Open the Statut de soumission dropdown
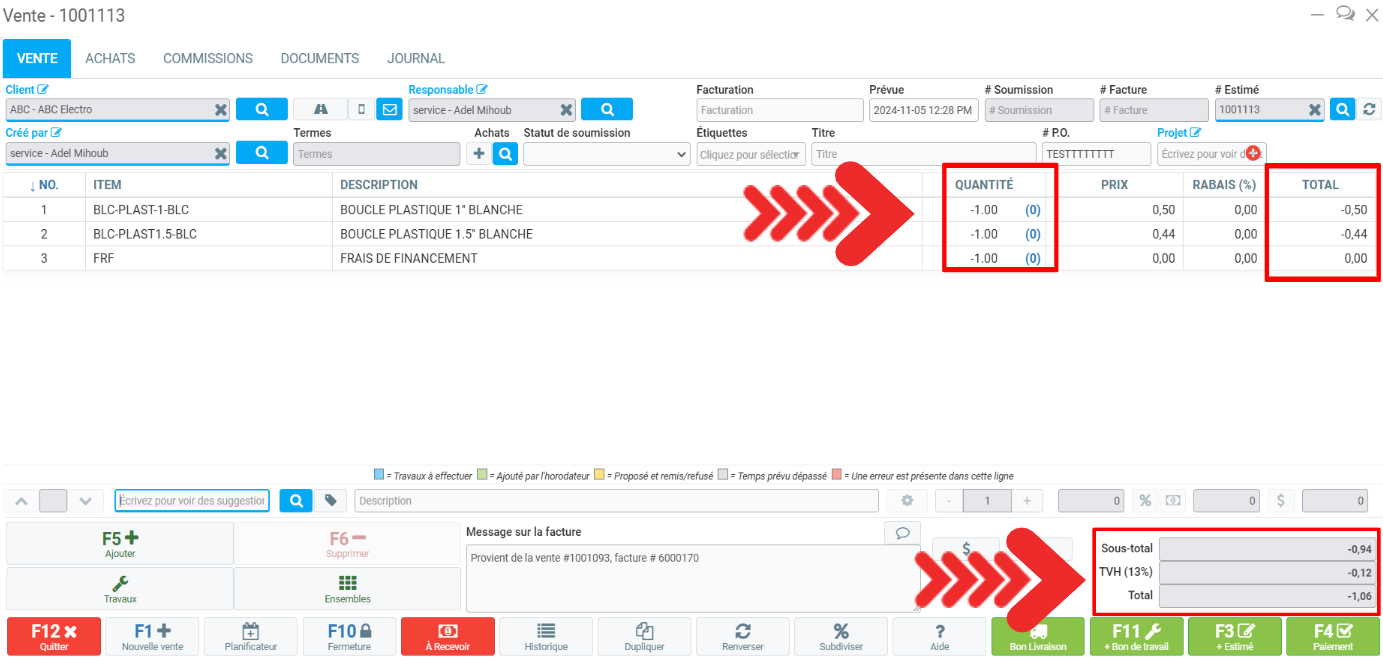 click(606, 154)
